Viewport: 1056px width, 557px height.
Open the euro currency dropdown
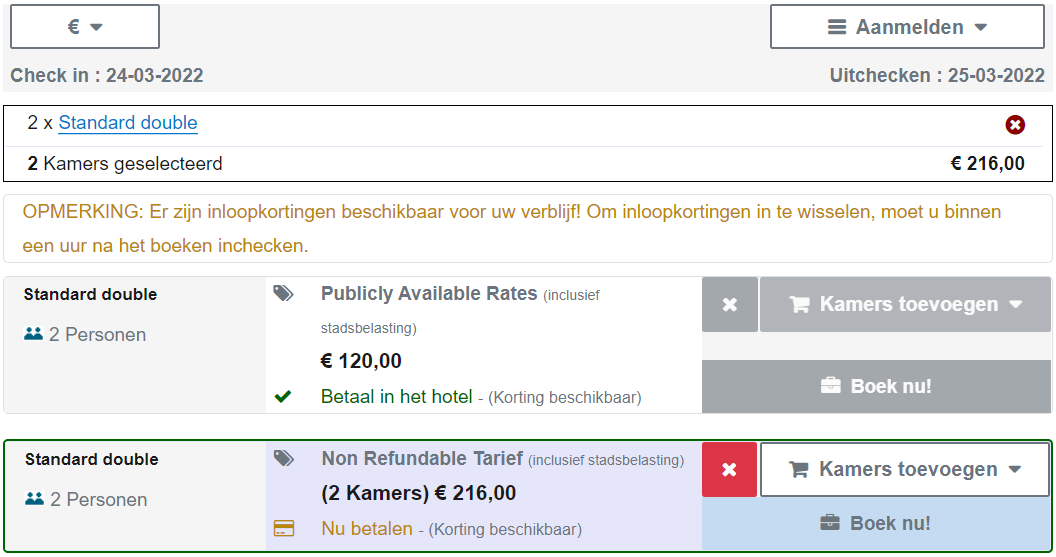[85, 27]
